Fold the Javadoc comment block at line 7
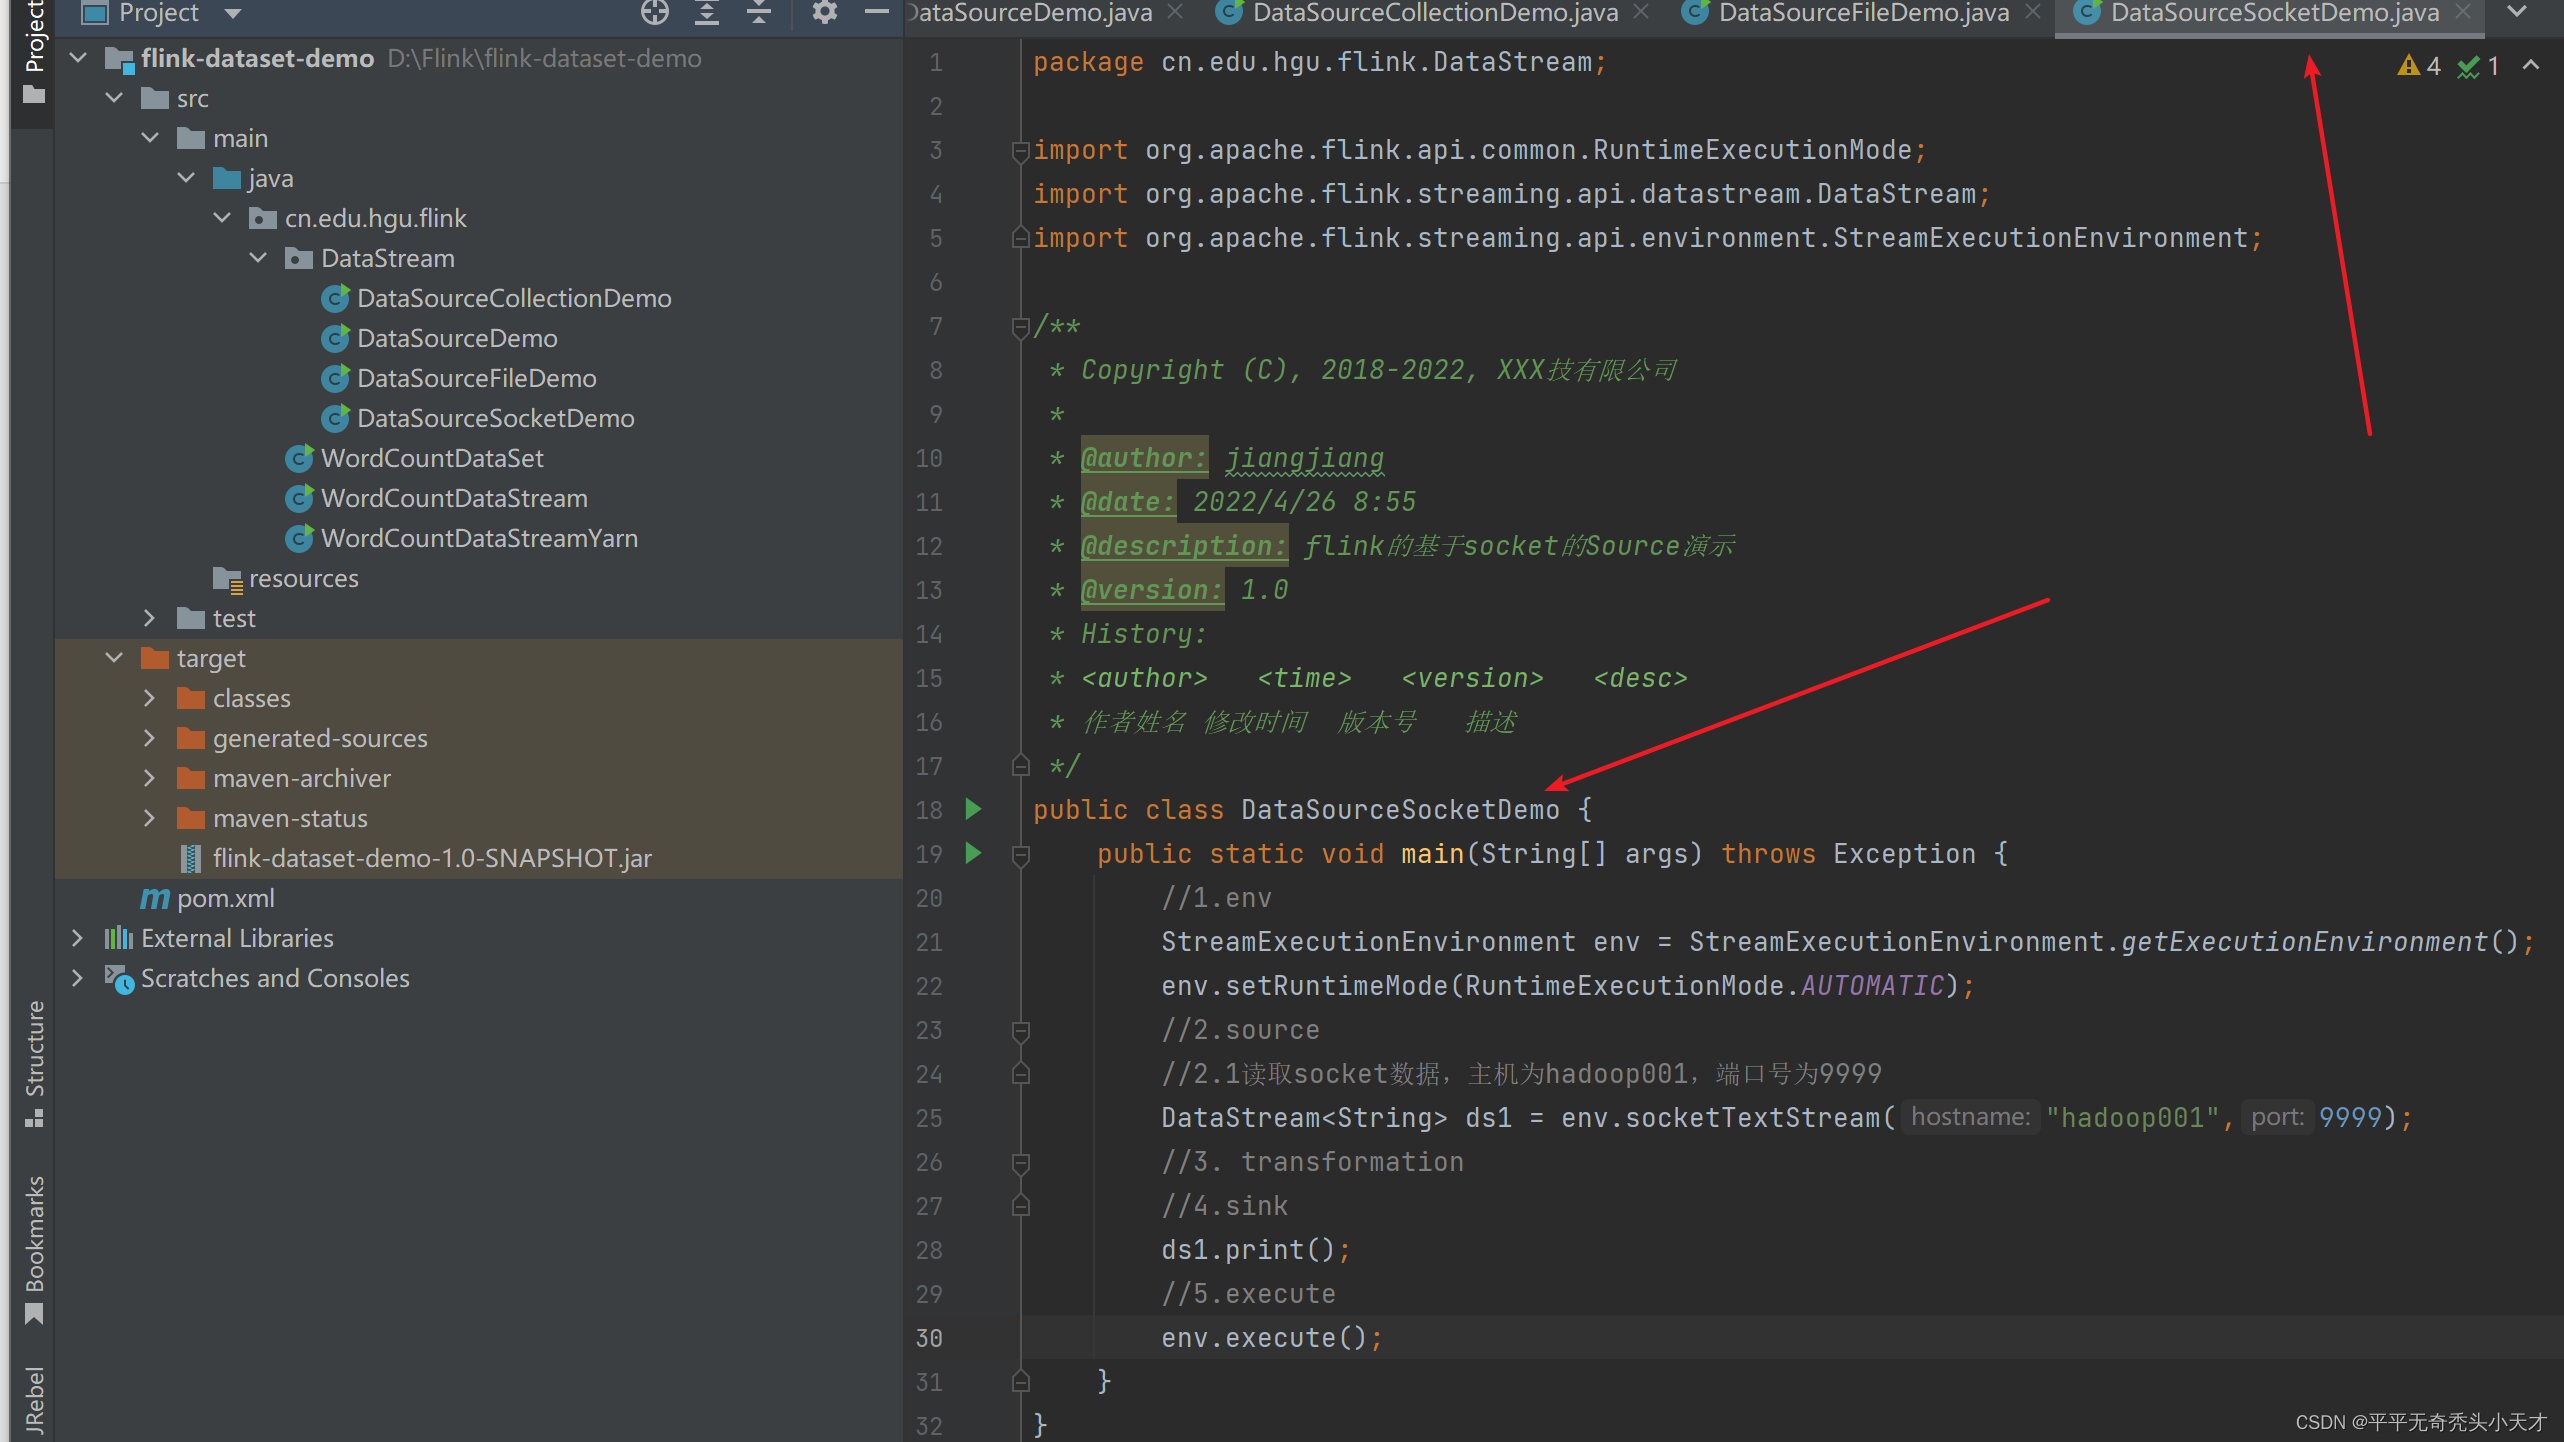The image size is (2564, 1442). 1020,327
